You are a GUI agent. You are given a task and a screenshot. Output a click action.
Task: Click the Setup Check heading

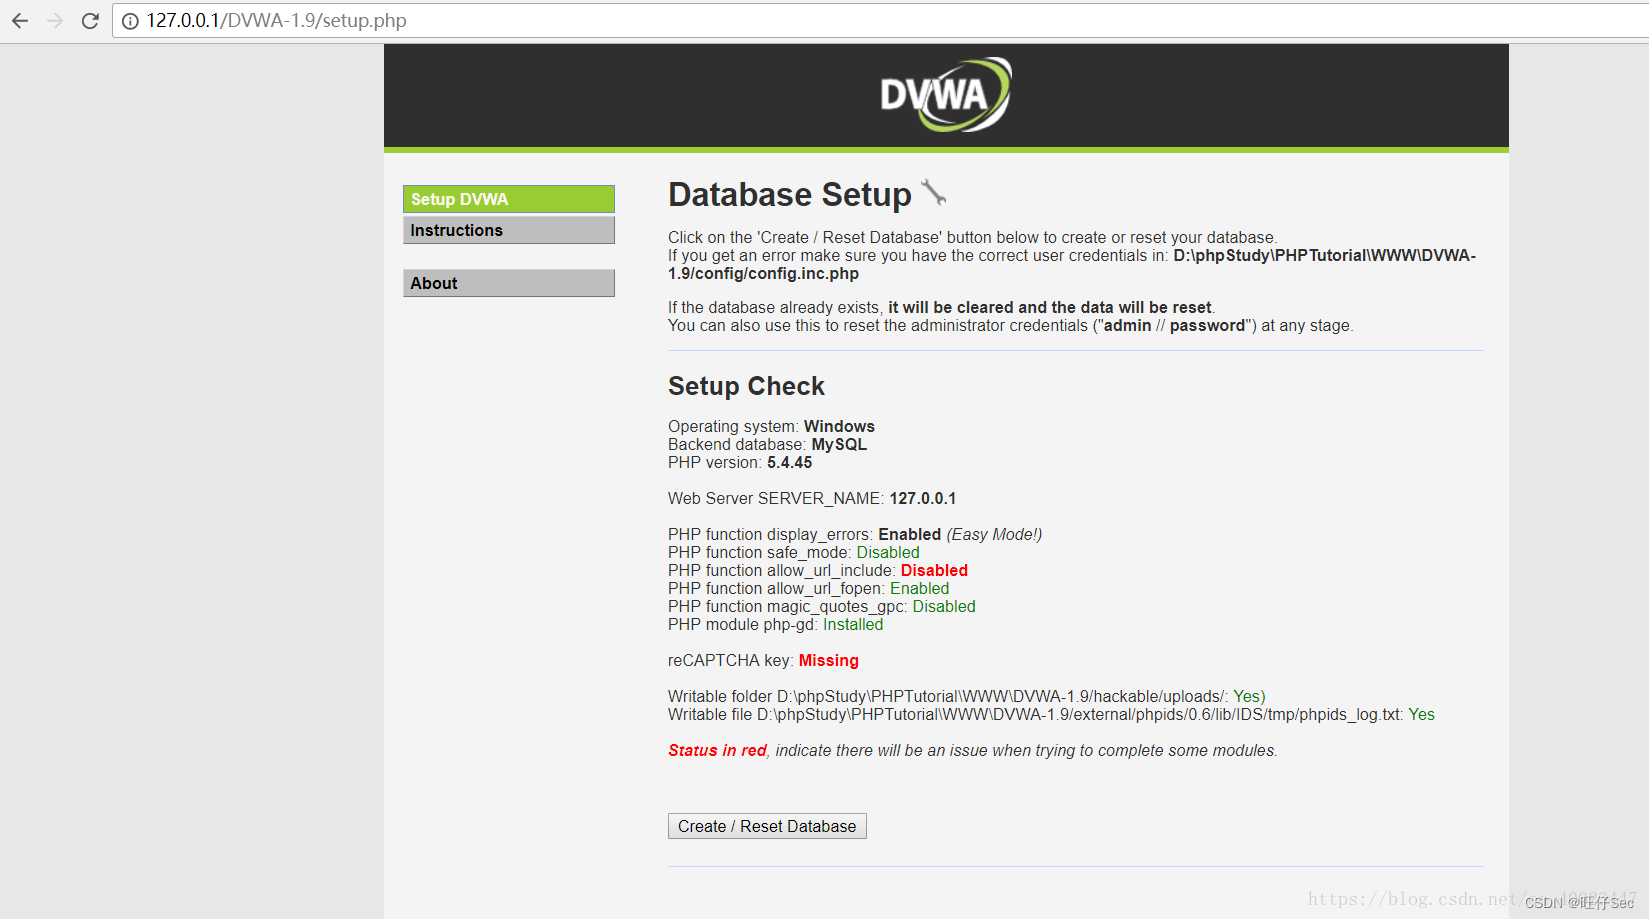[x=746, y=386]
